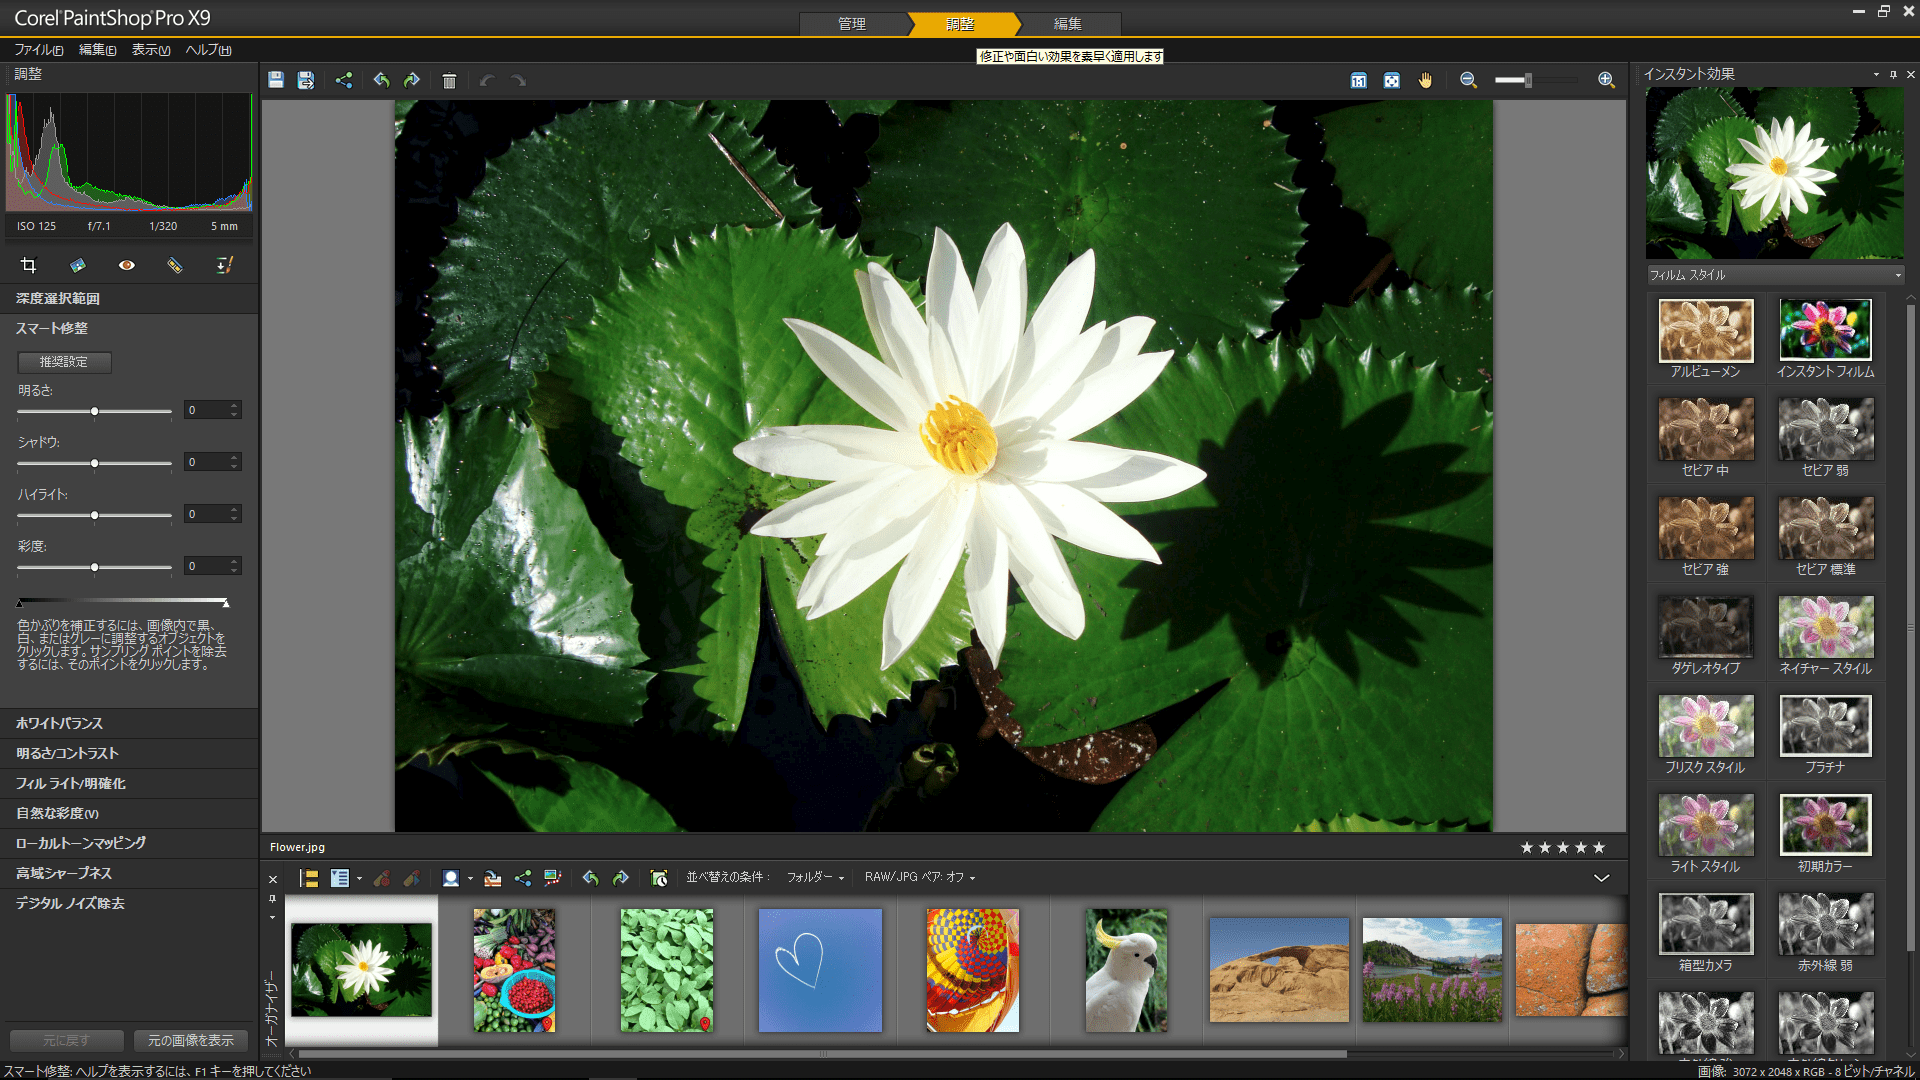Click the シャドウ (Shadows) slider handle
The width and height of the screenshot is (1920, 1080).
[95, 463]
